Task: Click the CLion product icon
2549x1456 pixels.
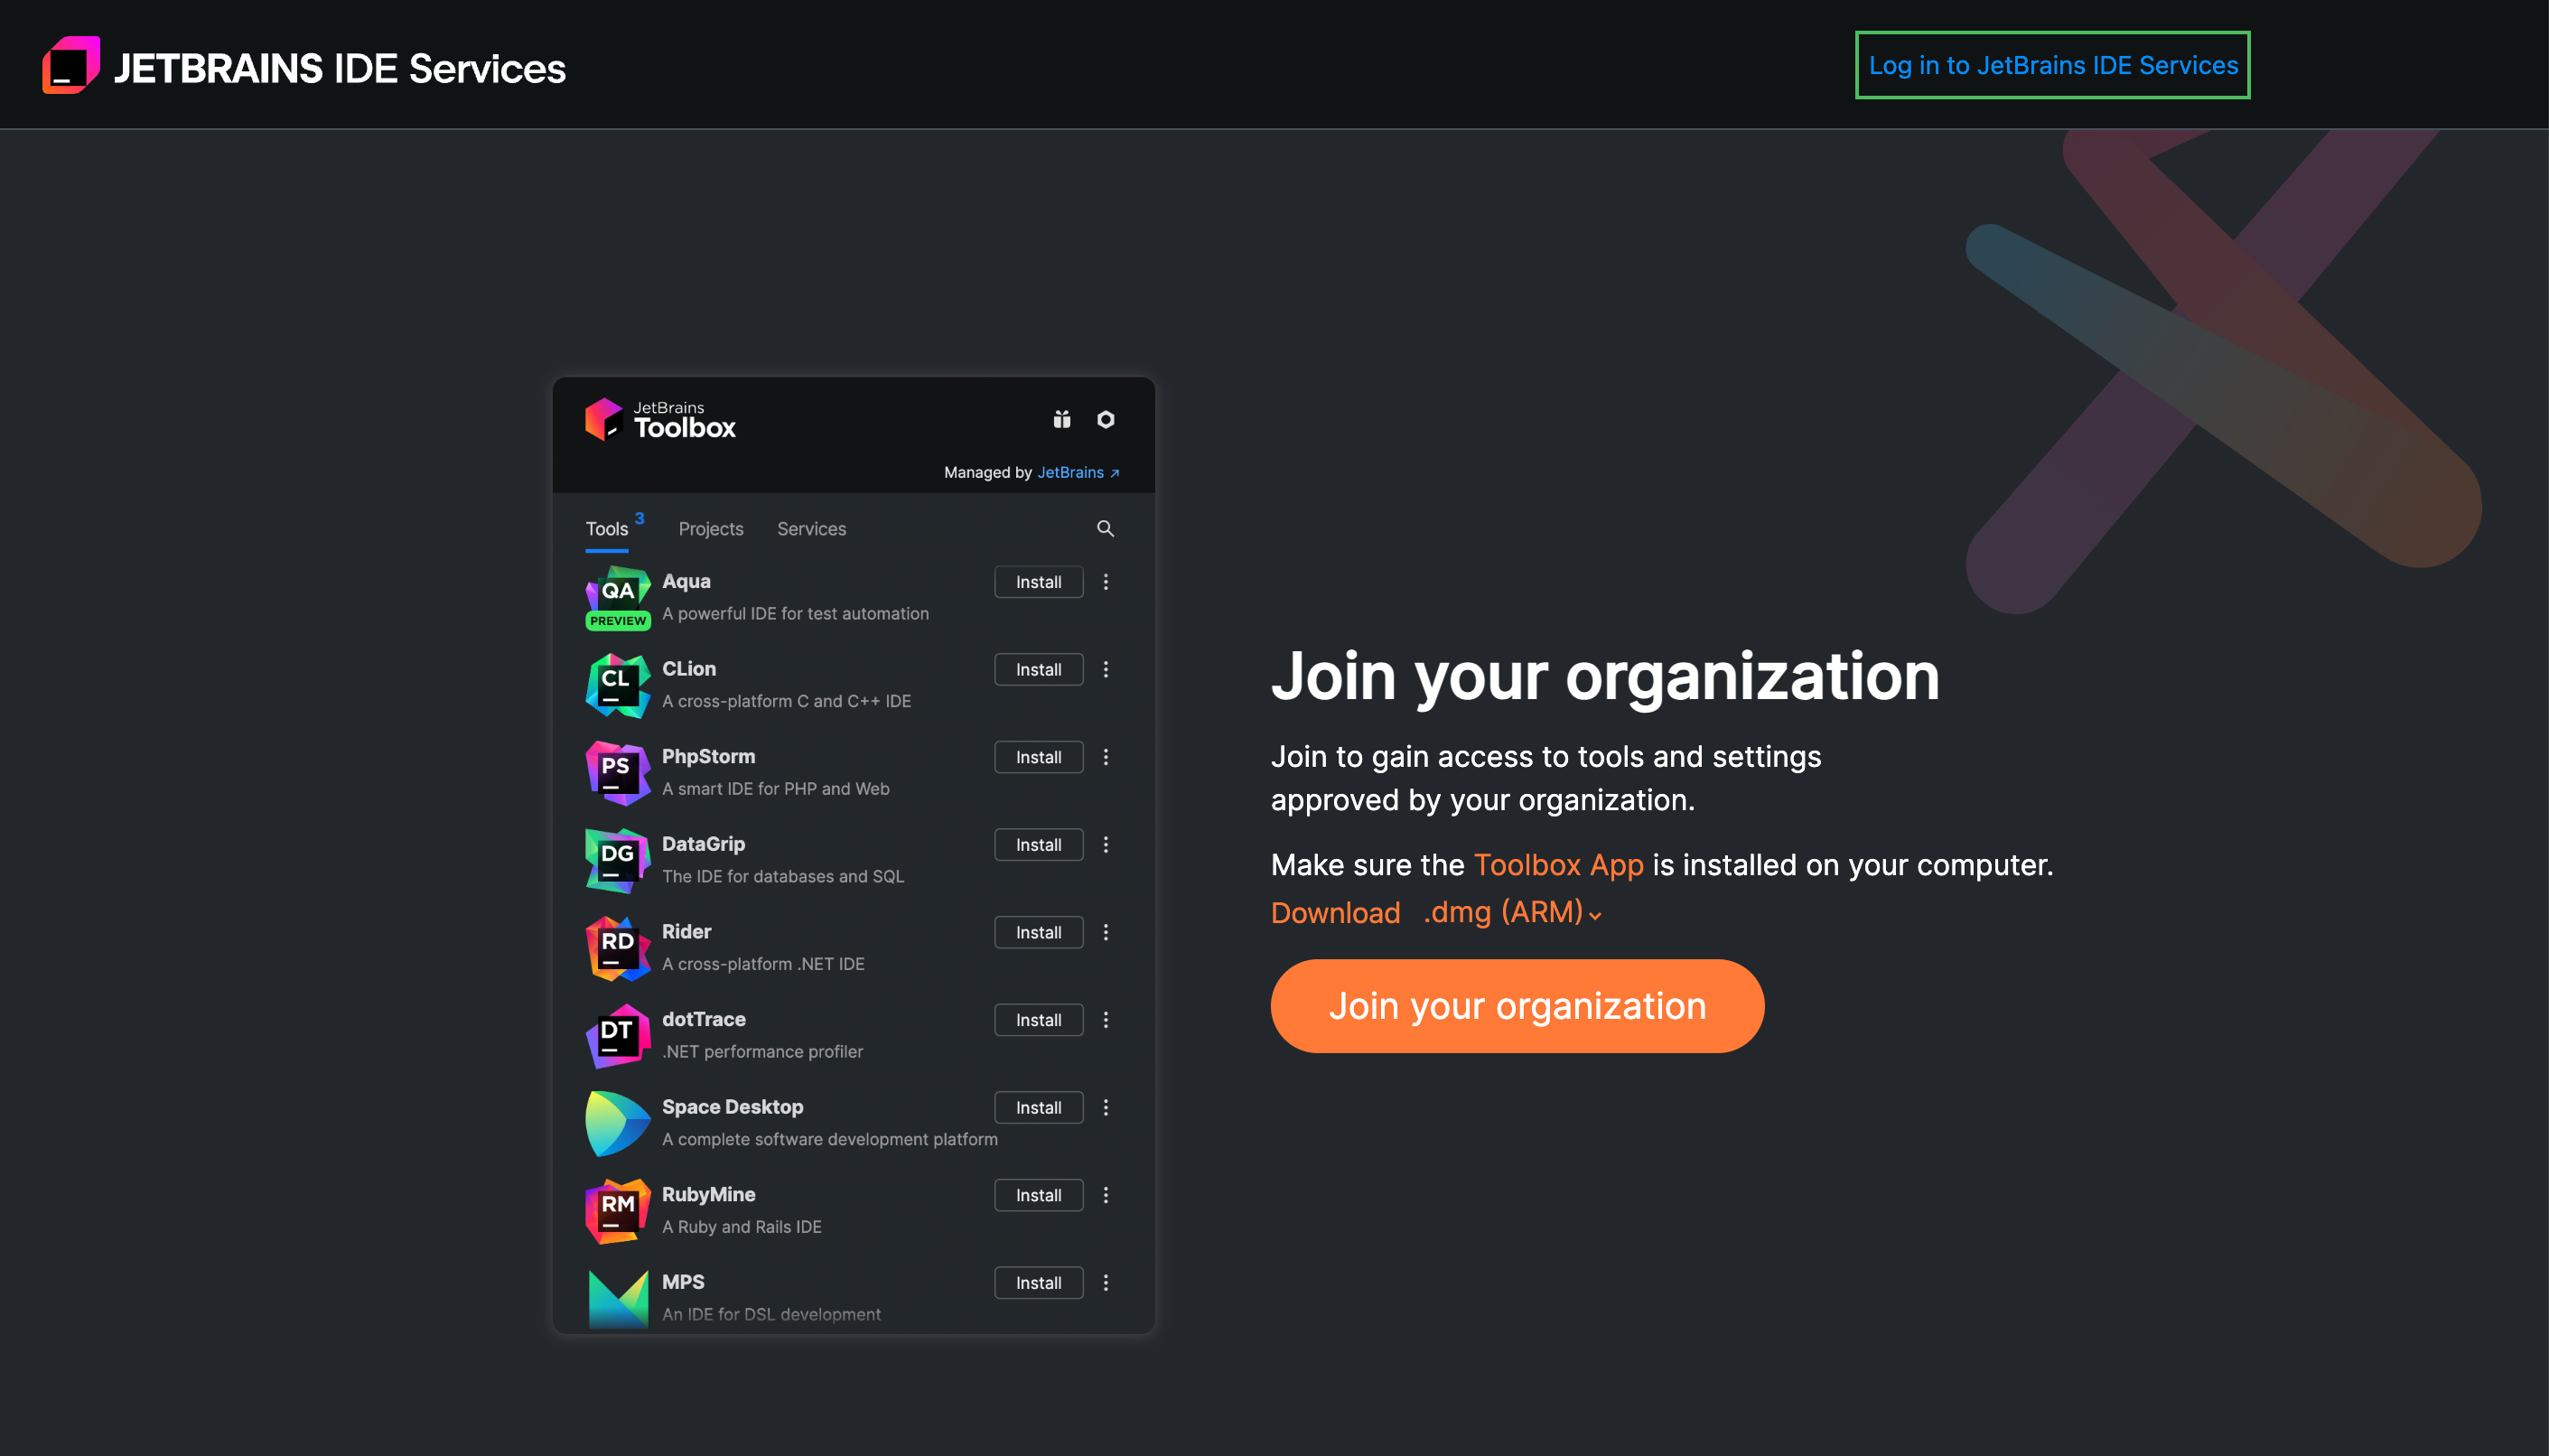Action: click(617, 685)
